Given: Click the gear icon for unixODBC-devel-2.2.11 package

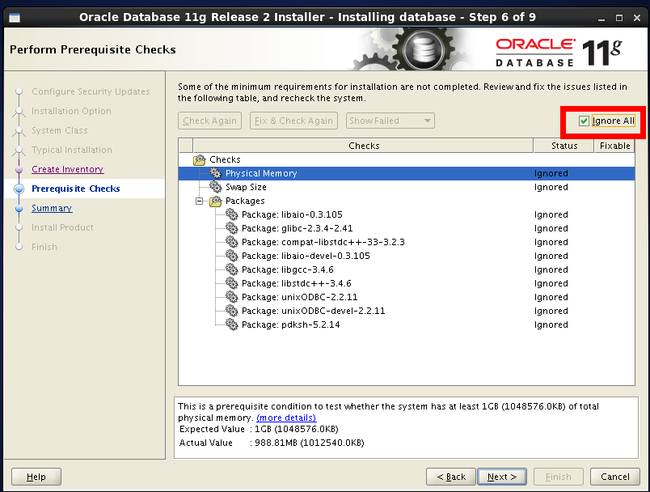Looking at the screenshot, I should tap(232, 310).
